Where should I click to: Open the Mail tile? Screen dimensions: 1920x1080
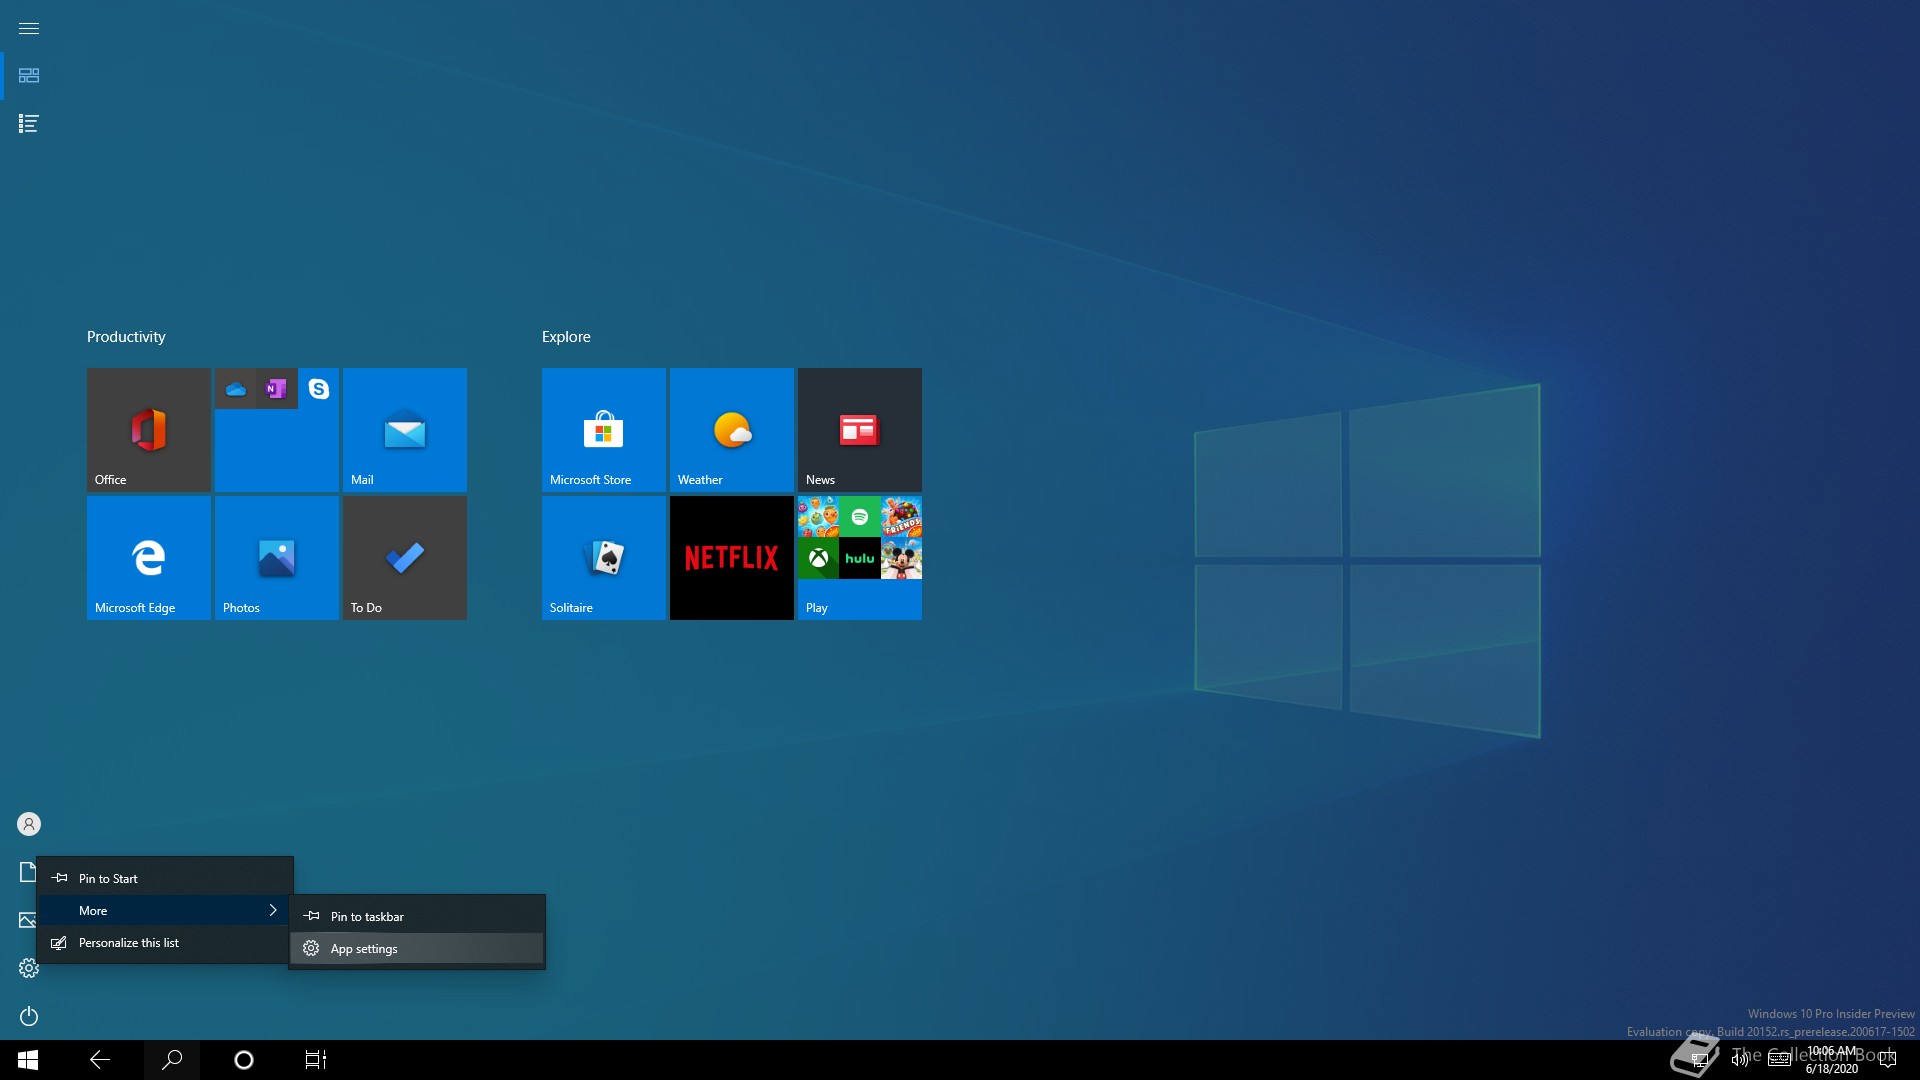pos(405,430)
